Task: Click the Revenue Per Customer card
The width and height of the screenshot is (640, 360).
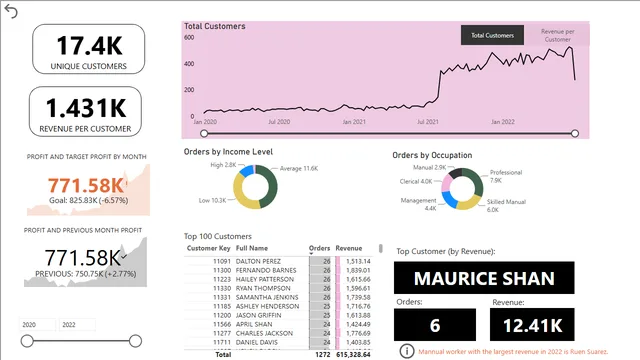Action: [x=85, y=111]
